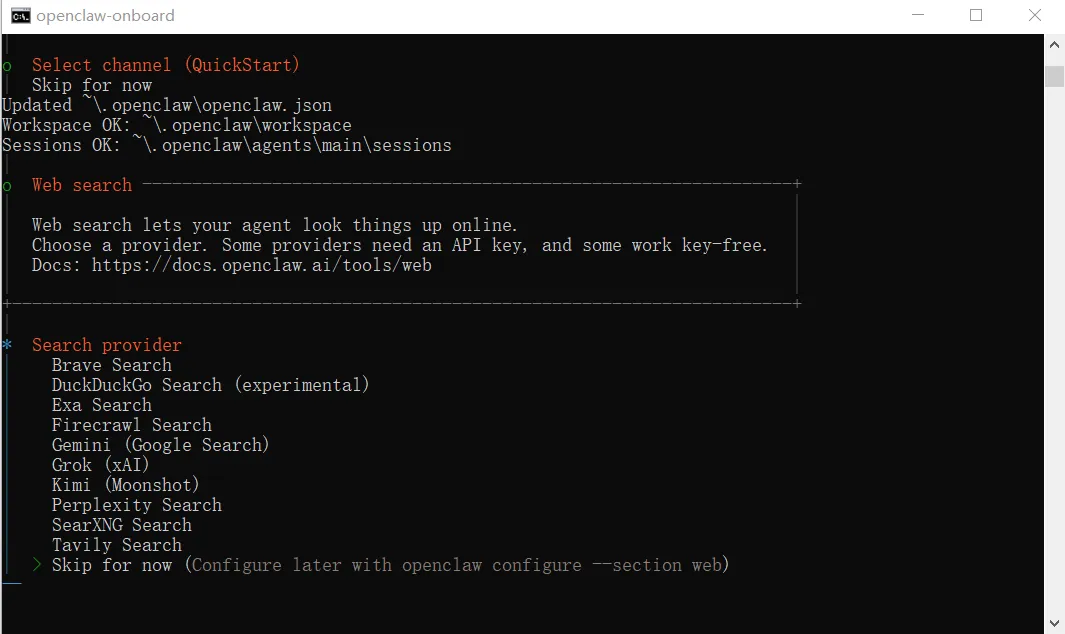
Task: Choose Grok (xAI) as search provider
Action: (x=100, y=465)
